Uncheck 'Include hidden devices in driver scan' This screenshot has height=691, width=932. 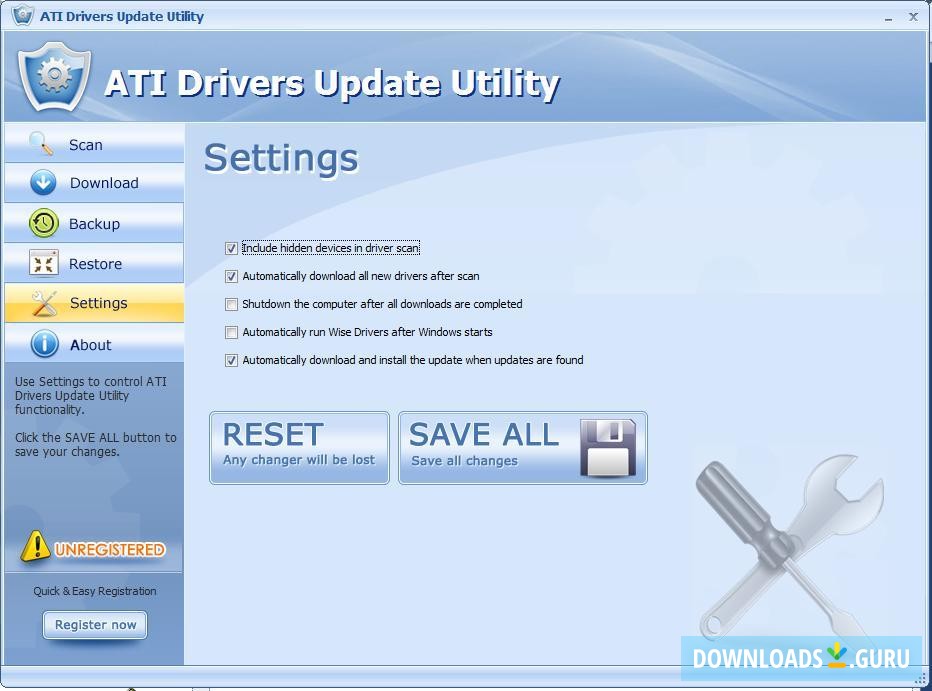click(231, 248)
